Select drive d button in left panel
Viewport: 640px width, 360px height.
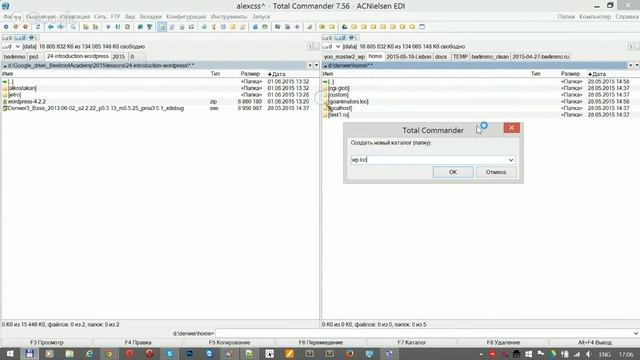coord(20,38)
